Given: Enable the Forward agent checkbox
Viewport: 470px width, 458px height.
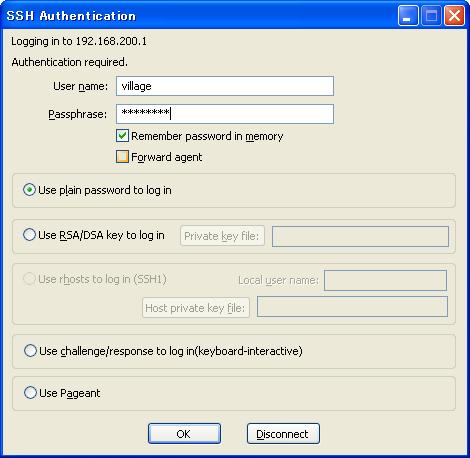Looking at the screenshot, I should (122, 157).
